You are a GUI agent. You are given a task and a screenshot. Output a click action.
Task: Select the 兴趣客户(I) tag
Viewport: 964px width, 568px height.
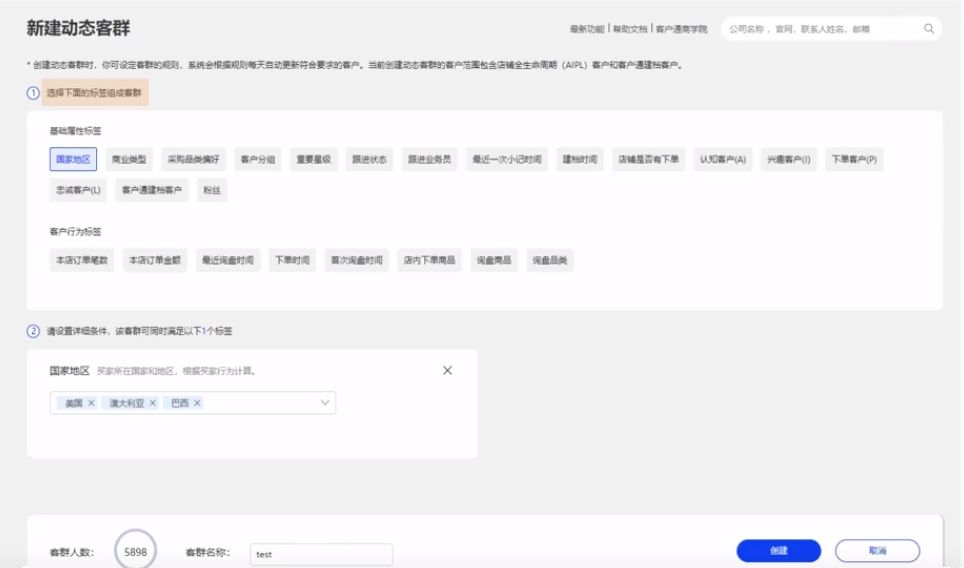(x=789, y=159)
